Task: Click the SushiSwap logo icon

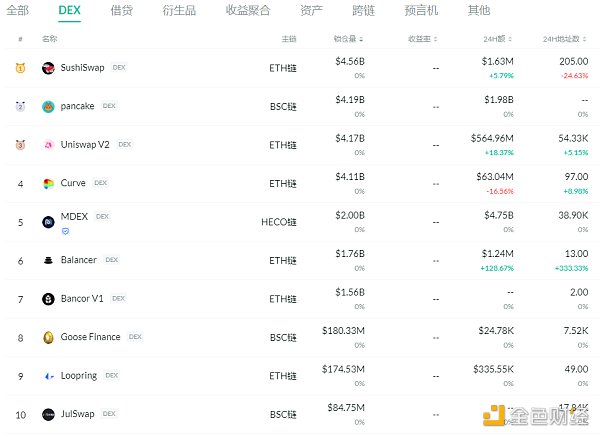Action: pyautogui.click(x=48, y=68)
